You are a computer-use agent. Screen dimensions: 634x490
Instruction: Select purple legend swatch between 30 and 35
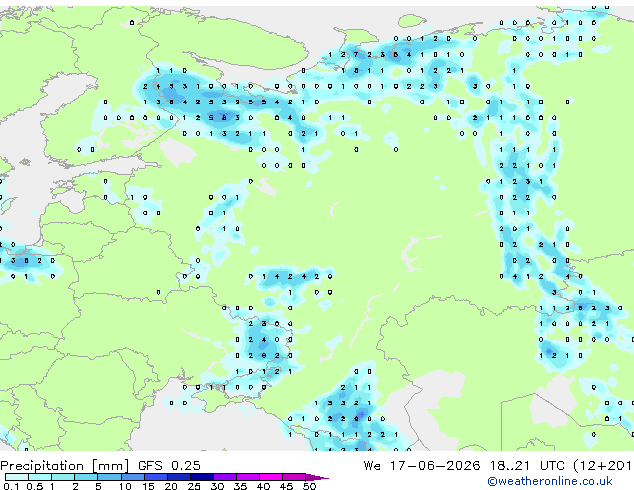tap(225, 477)
